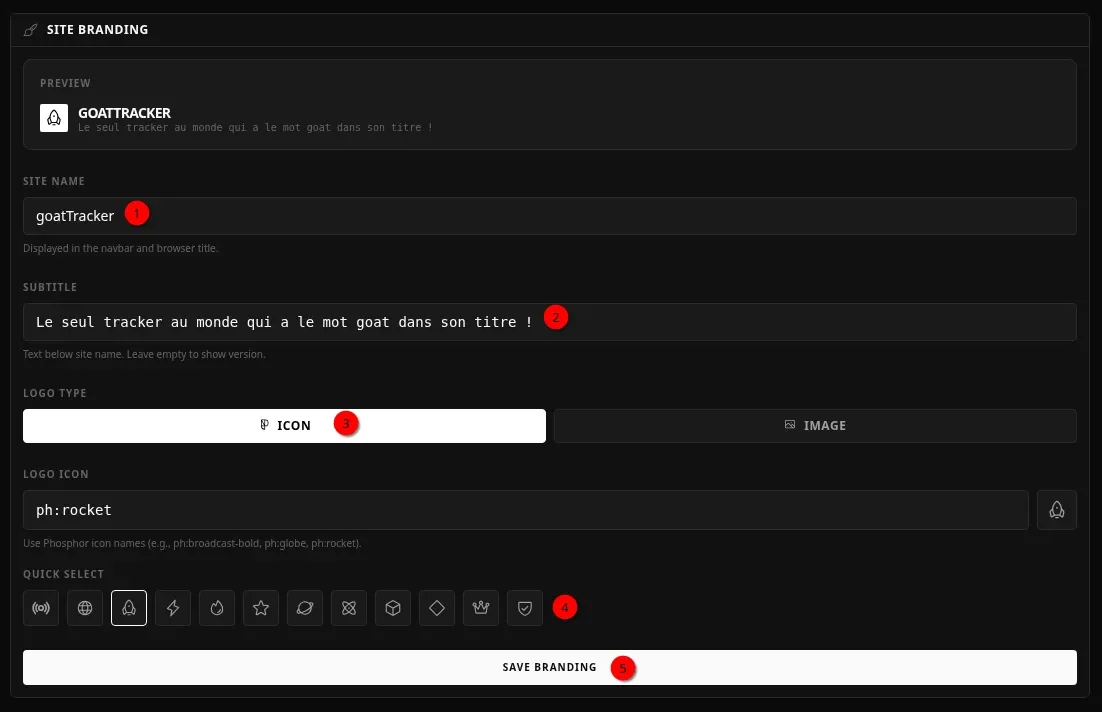The width and height of the screenshot is (1102, 712).
Task: Click the Save Branding button
Action: (x=549, y=667)
